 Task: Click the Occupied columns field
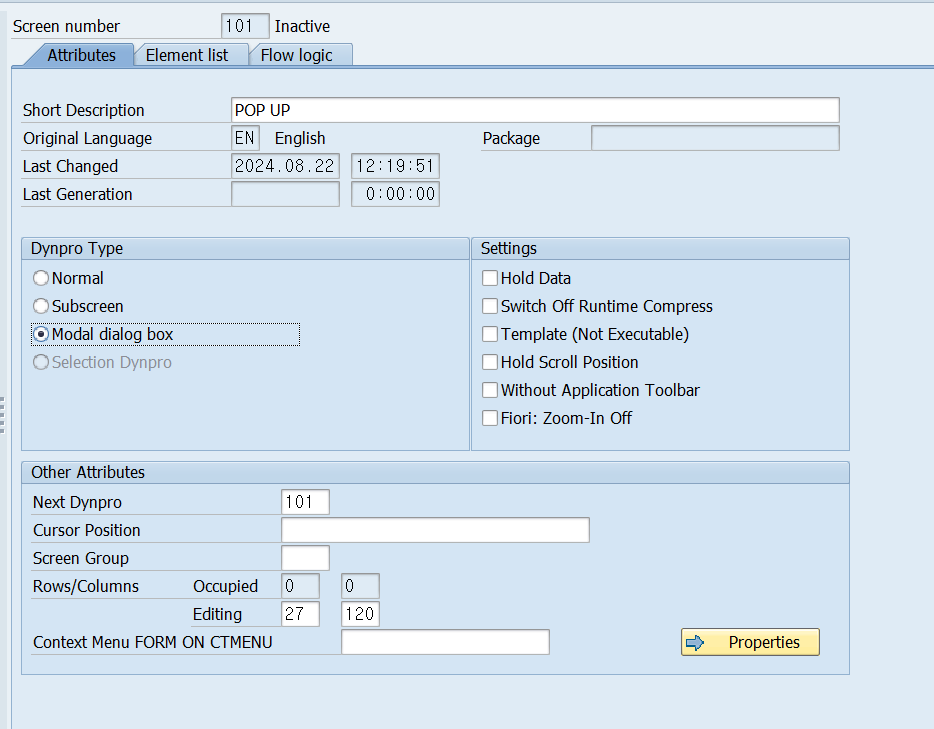[360, 586]
